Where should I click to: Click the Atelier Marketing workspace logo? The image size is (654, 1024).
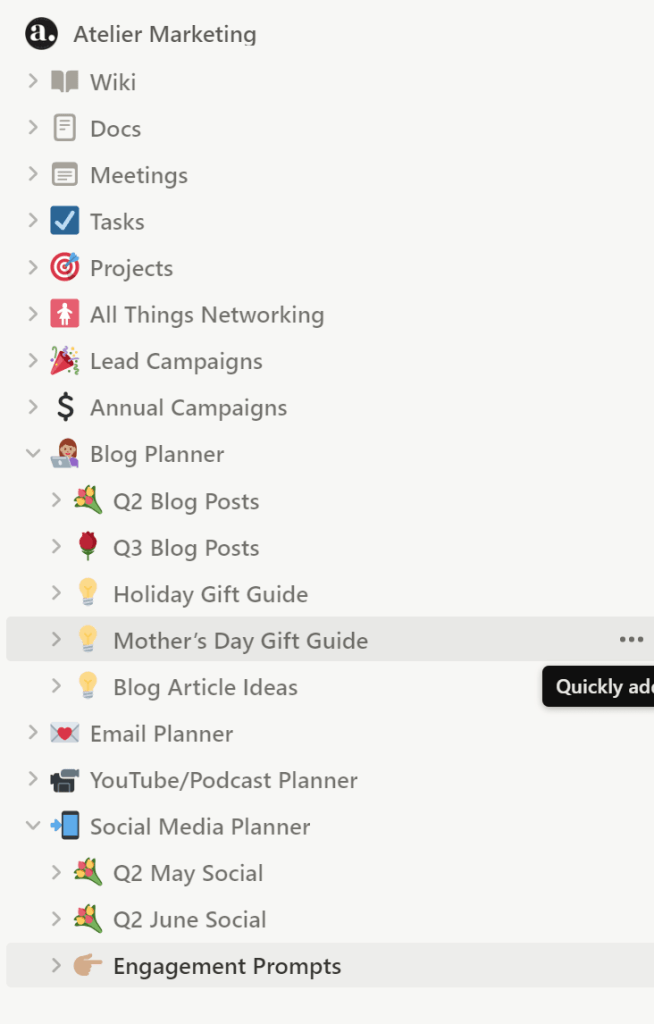40,33
